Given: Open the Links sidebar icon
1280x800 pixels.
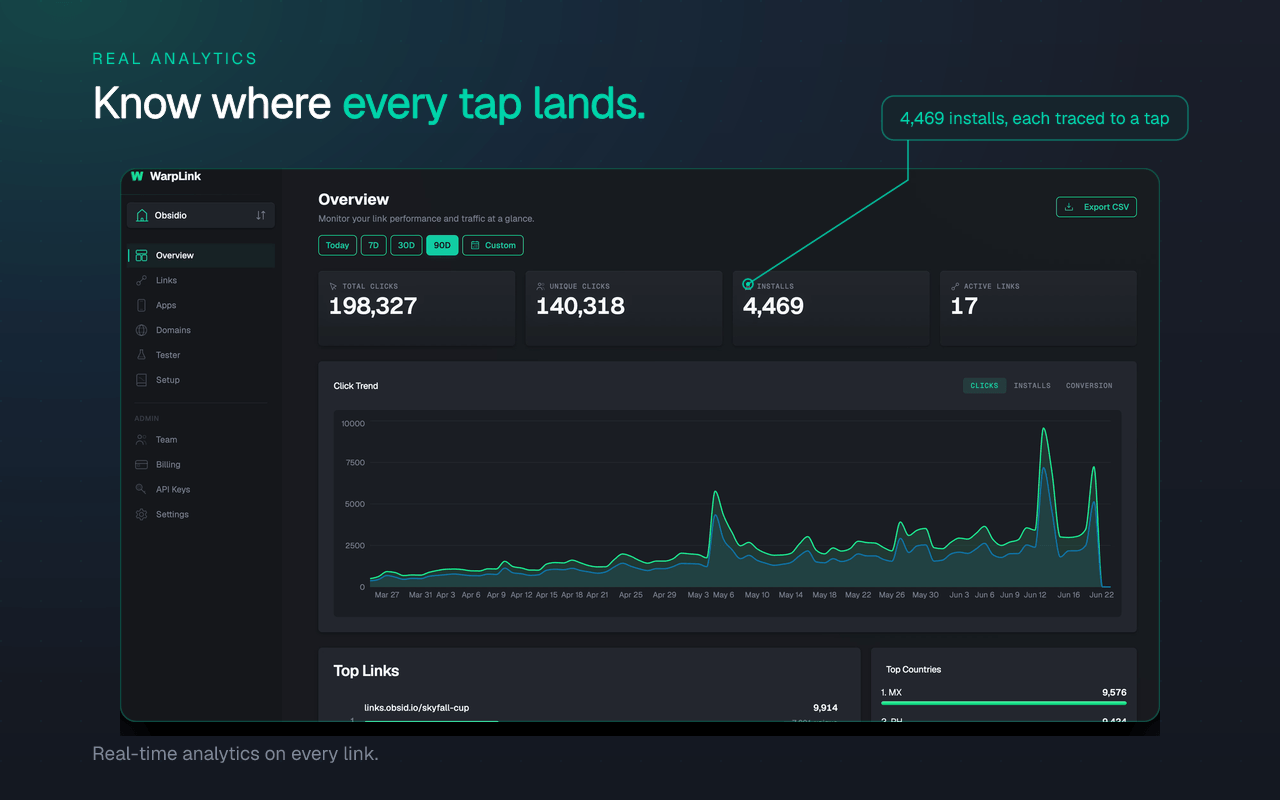Looking at the screenshot, I should pyautogui.click(x=141, y=280).
